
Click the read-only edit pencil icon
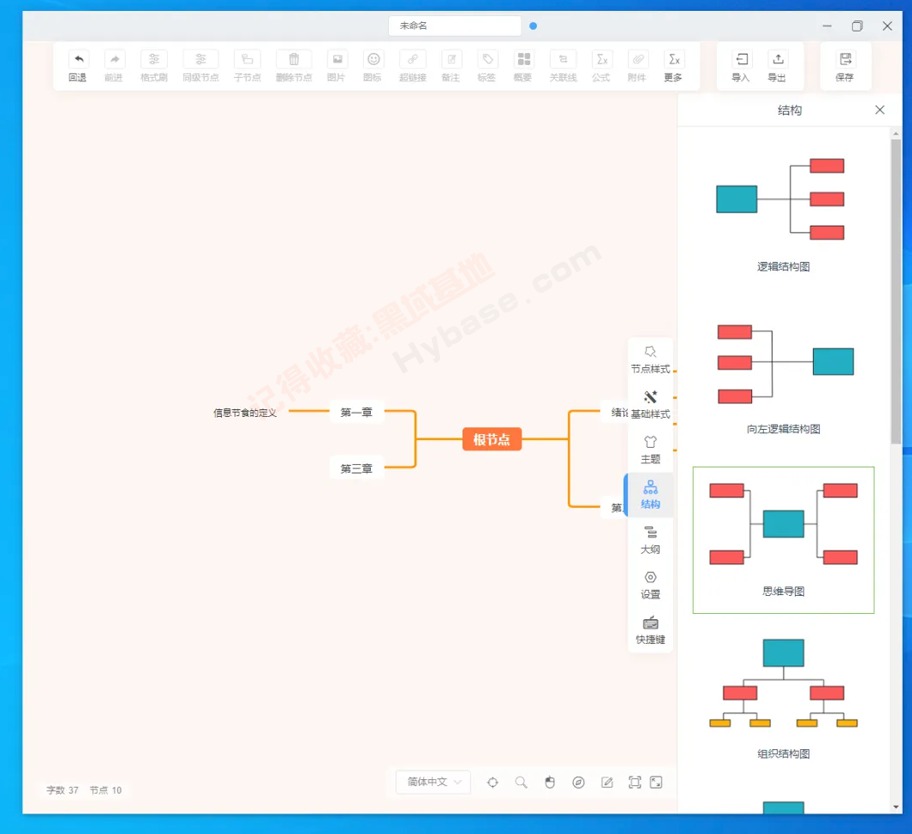pyautogui.click(x=607, y=782)
